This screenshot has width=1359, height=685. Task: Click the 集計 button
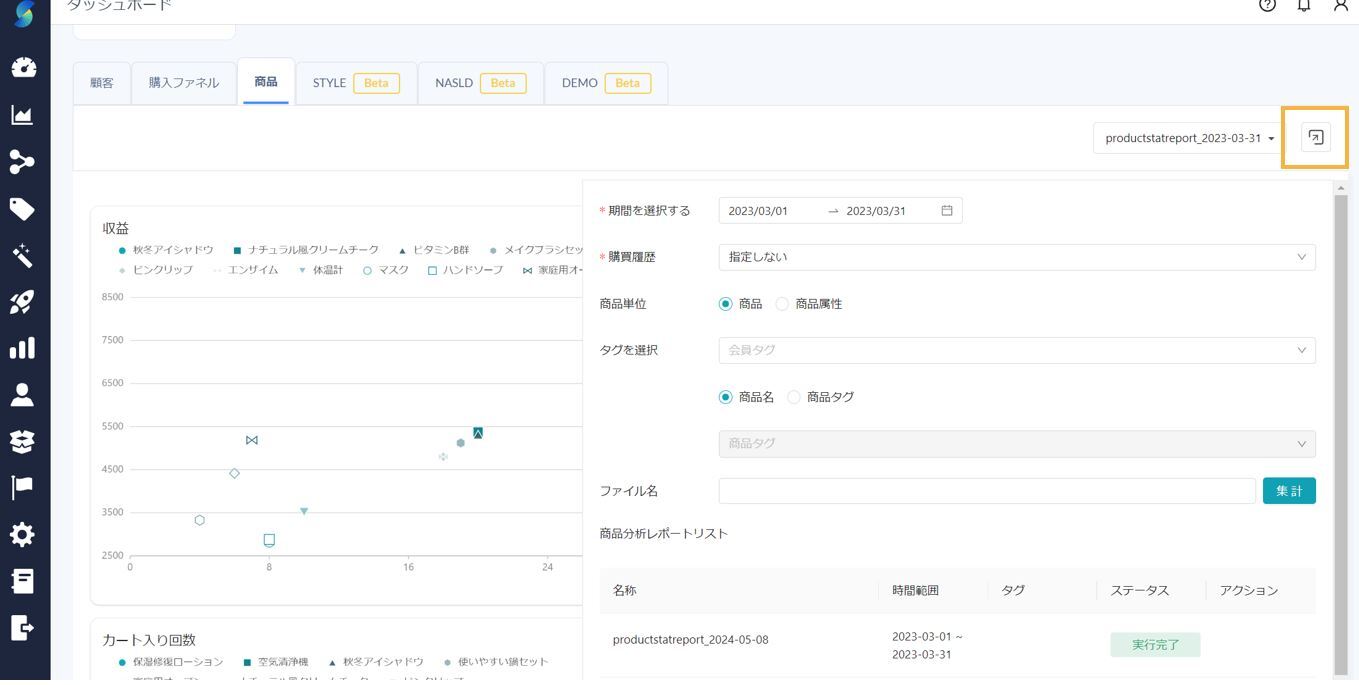1289,491
